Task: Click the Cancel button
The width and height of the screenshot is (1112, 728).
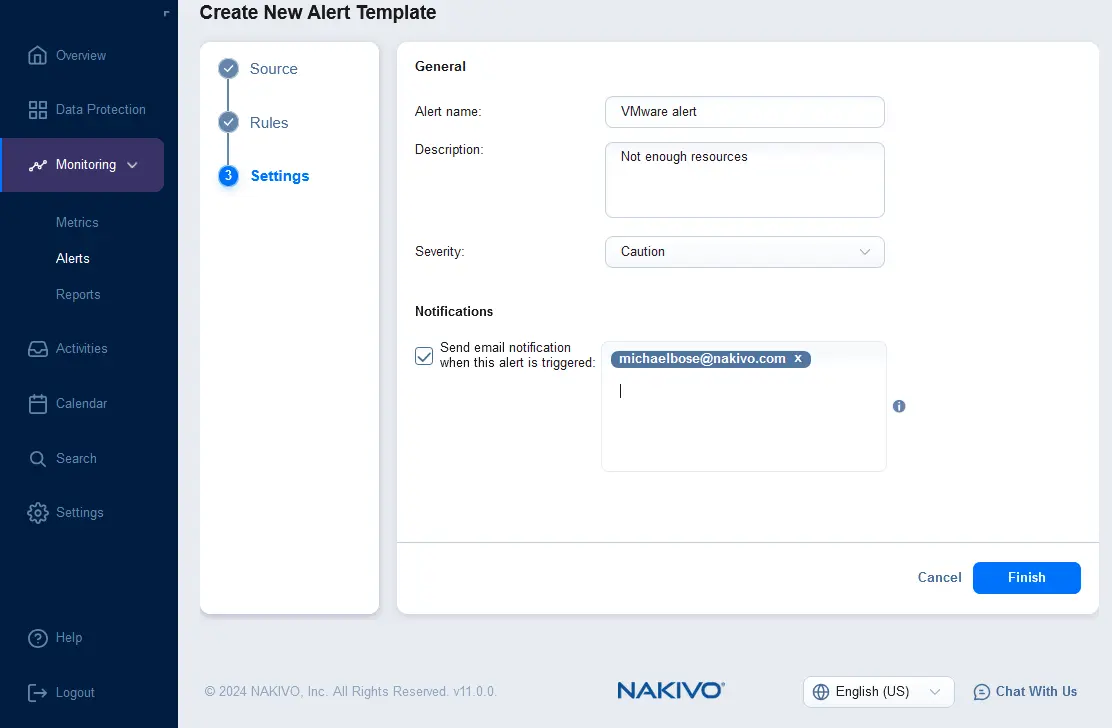Action: coord(939,578)
